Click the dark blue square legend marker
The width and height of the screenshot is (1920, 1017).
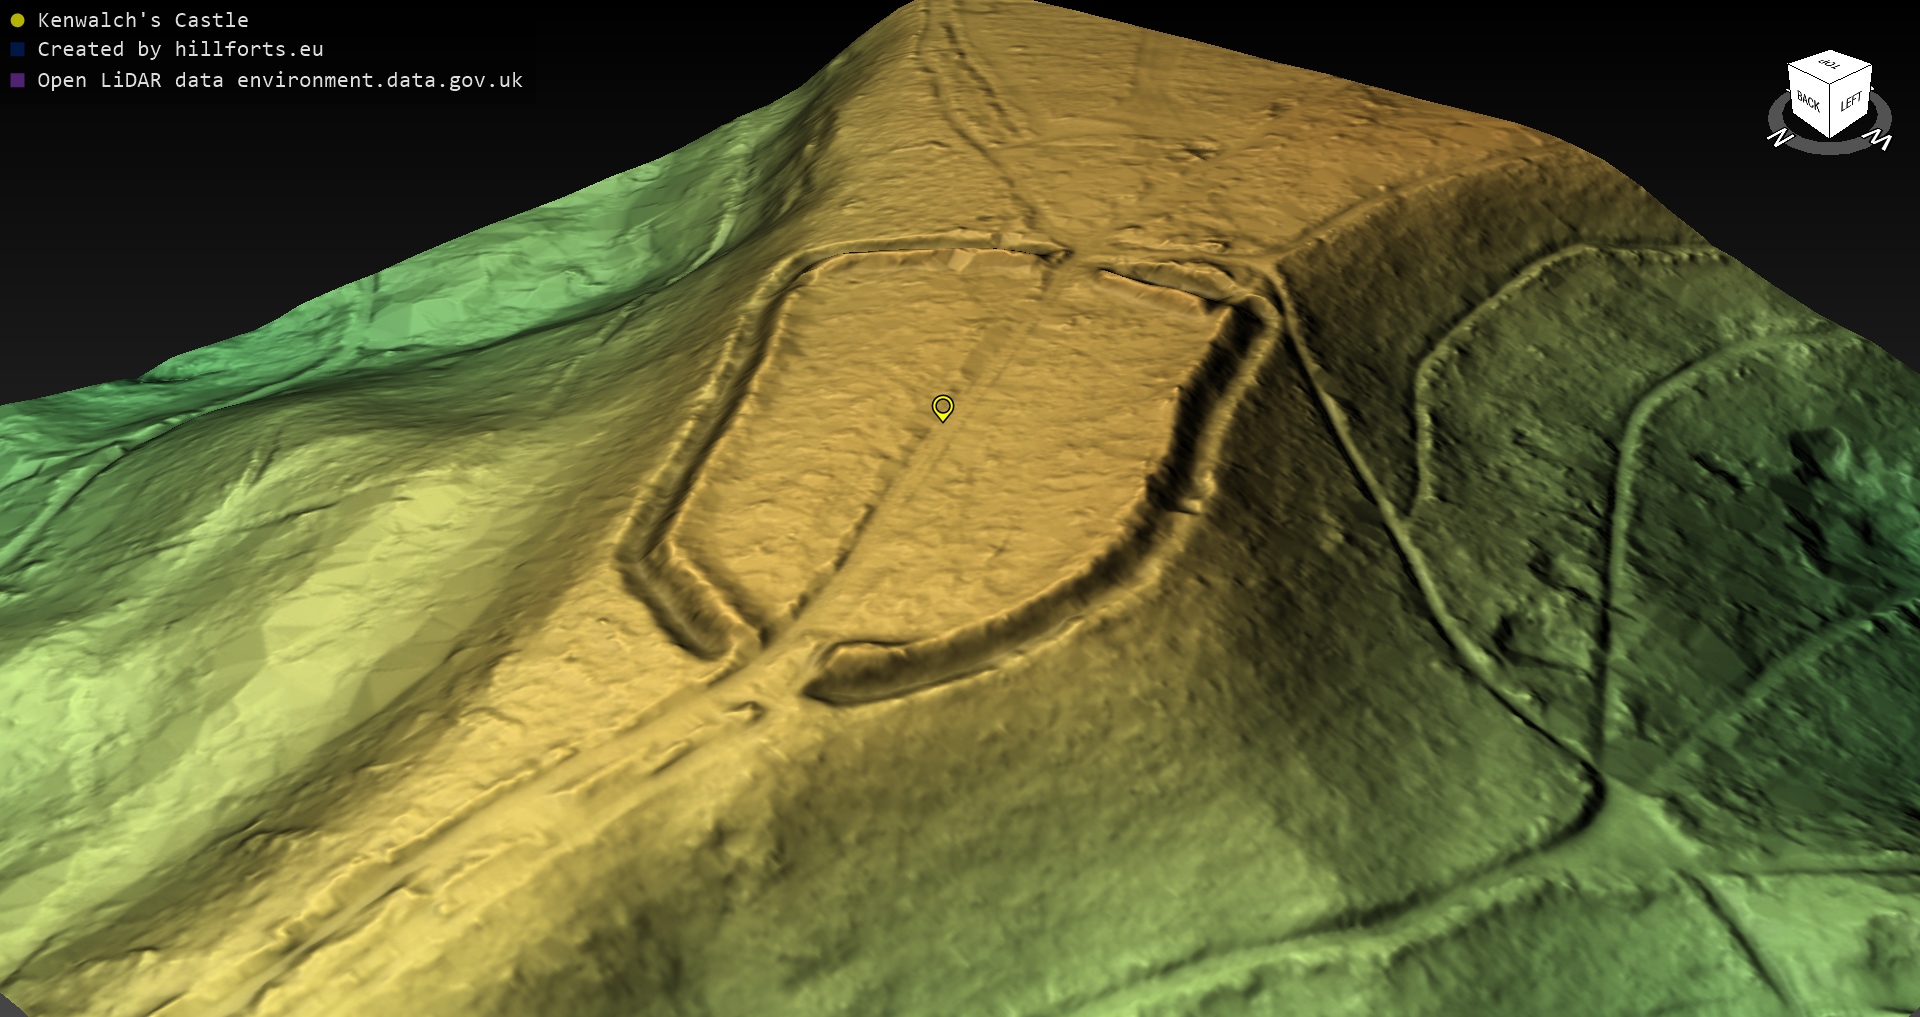17,49
